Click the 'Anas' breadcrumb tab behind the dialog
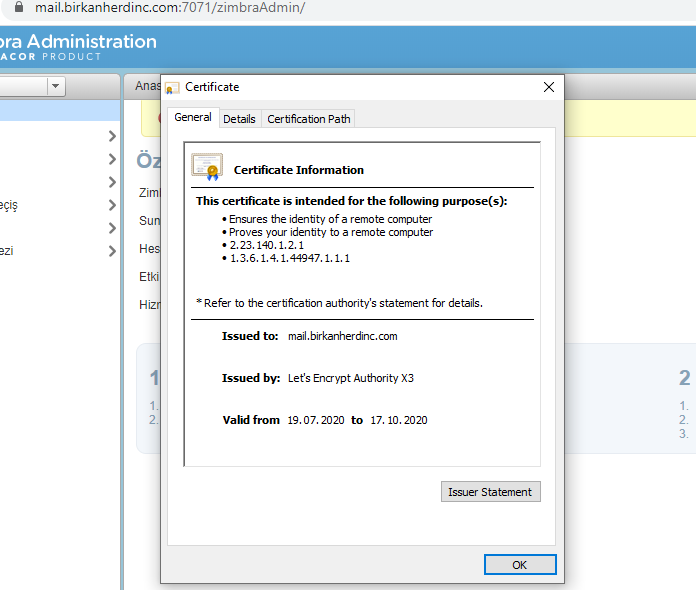 coord(148,86)
